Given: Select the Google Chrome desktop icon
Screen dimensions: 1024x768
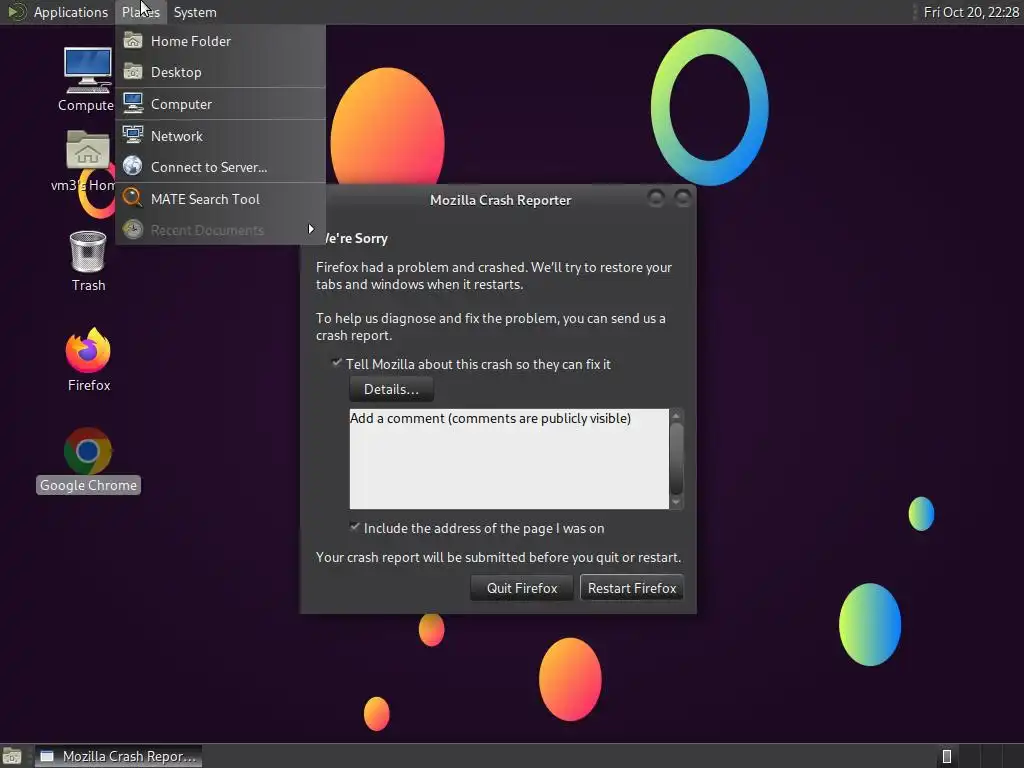Looking at the screenshot, I should pos(88,451).
